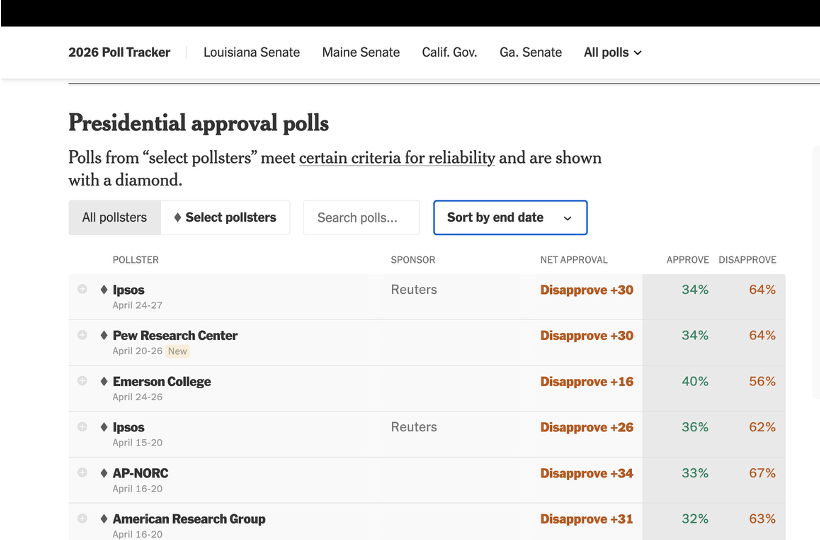
Task: Expand the Ipsos April 15-20 poll row
Action: pyautogui.click(x=82, y=427)
